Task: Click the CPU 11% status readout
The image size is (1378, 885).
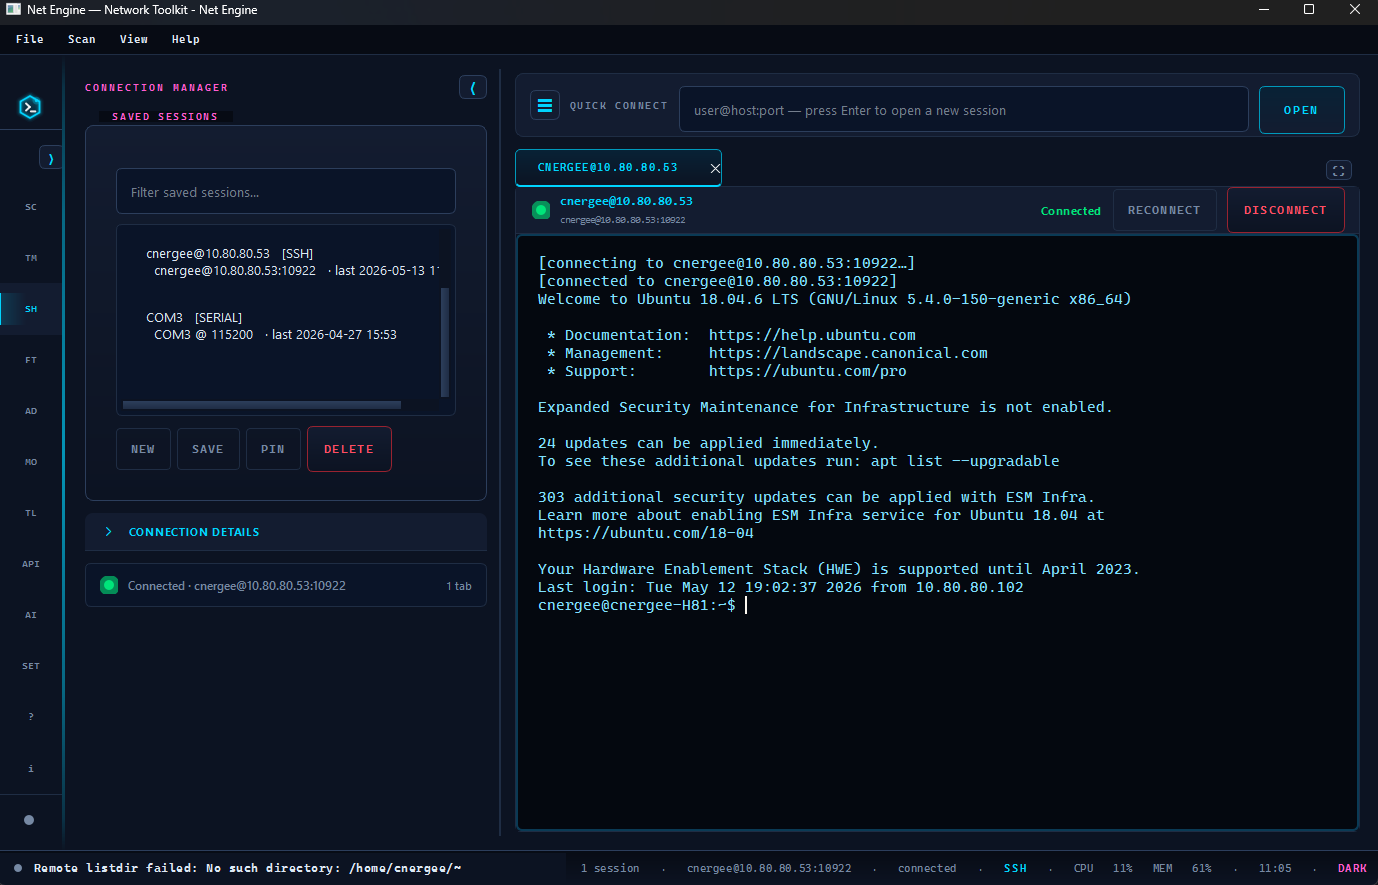Action: pos(1103,868)
